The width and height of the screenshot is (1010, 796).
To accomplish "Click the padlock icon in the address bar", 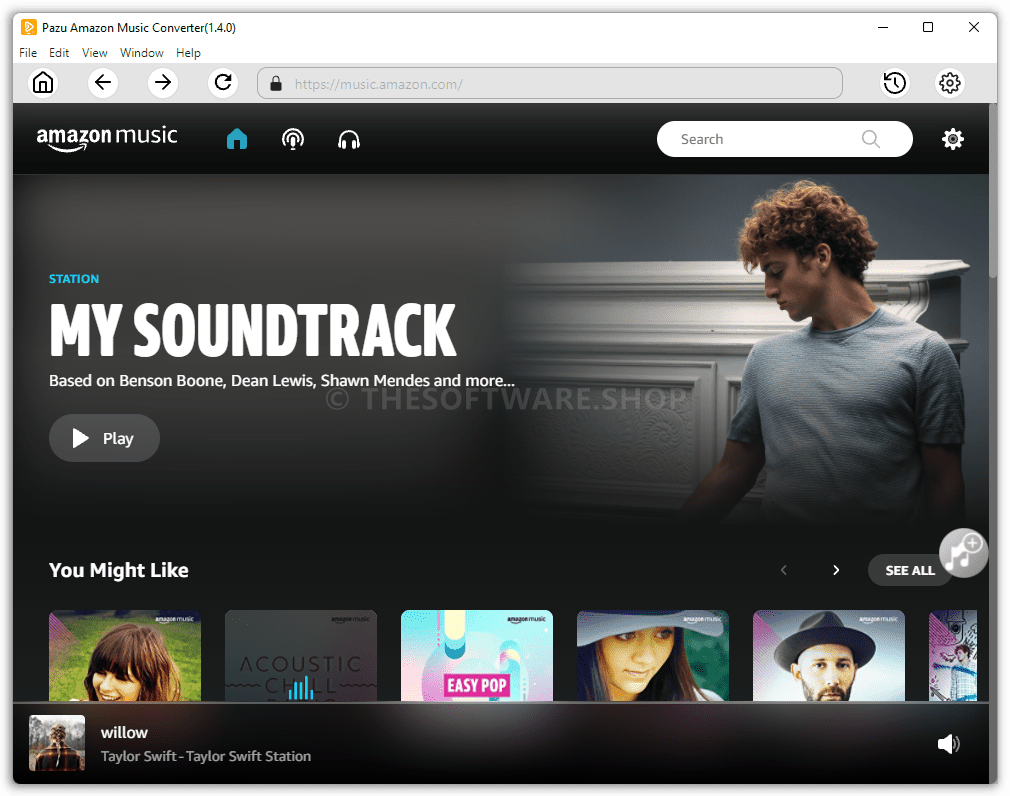I will (276, 84).
